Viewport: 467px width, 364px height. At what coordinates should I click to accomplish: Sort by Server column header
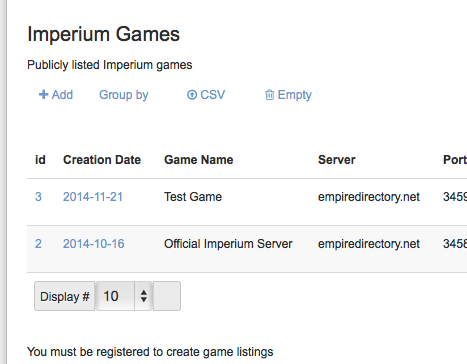[337, 160]
